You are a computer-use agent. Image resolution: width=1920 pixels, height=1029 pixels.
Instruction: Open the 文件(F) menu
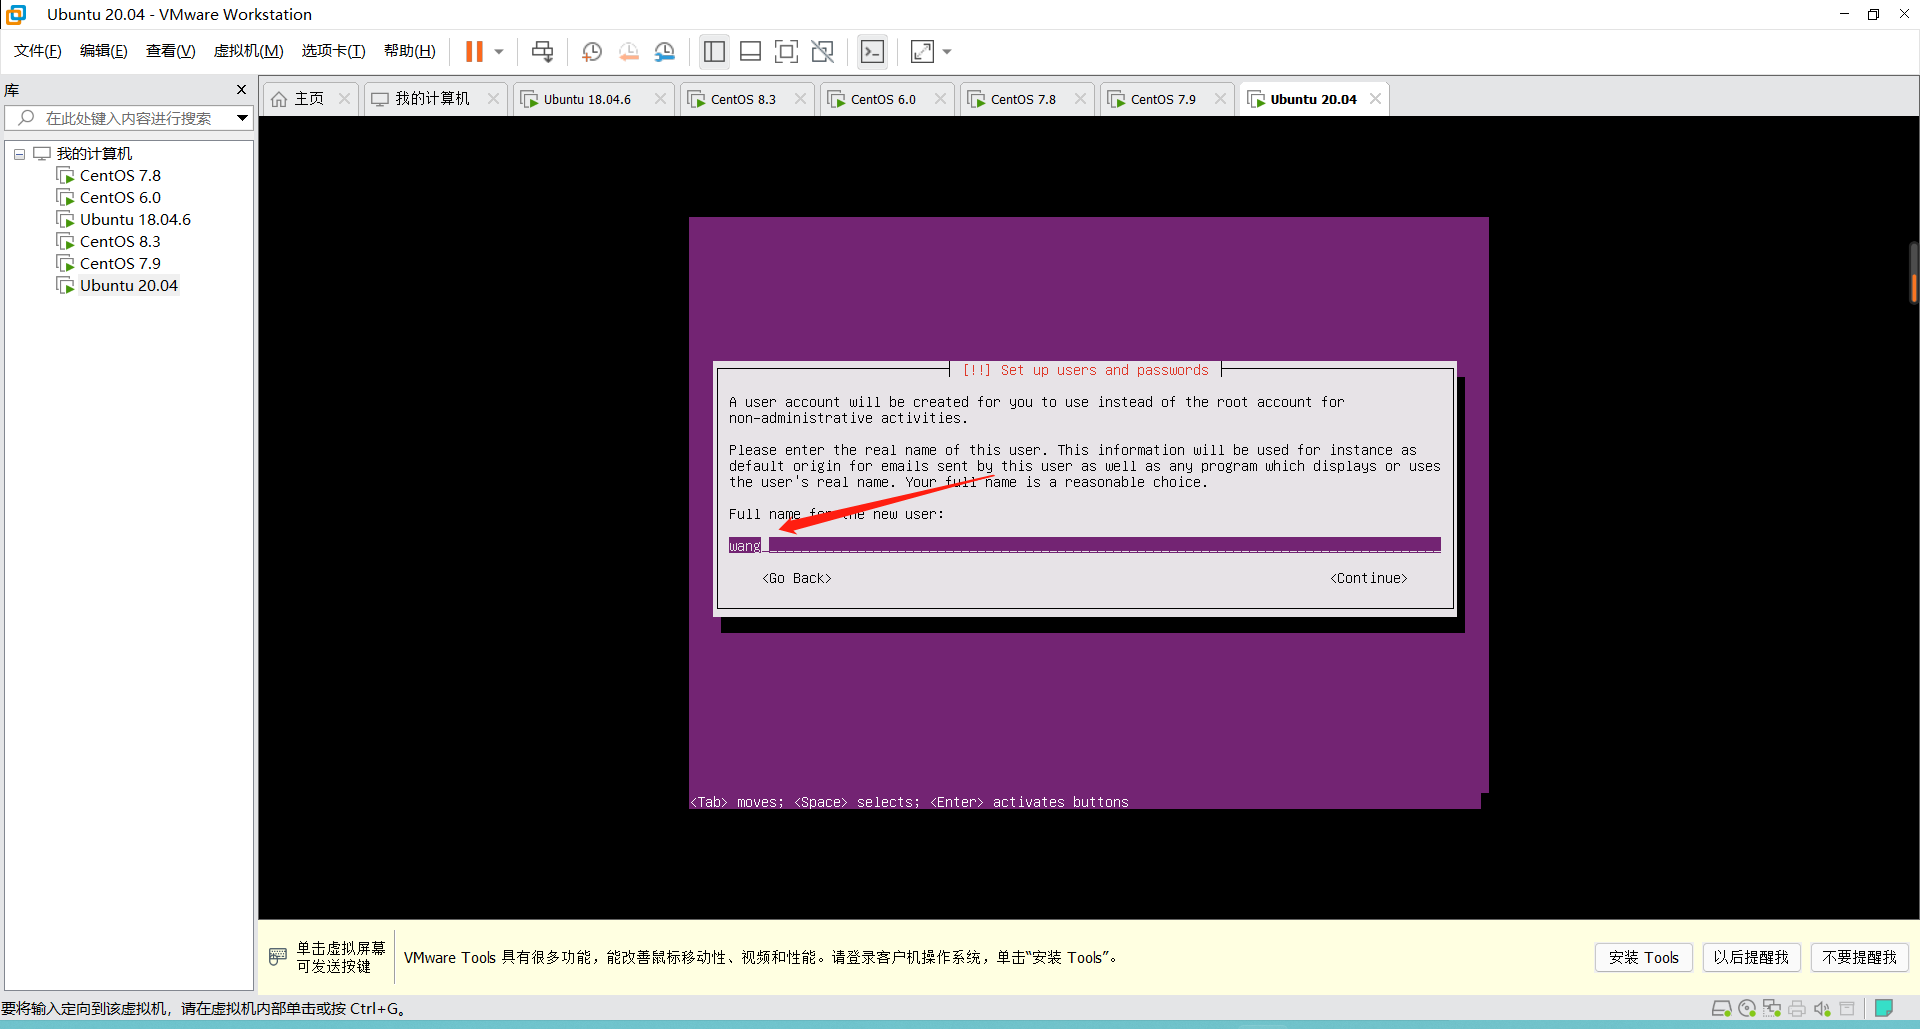[38, 51]
